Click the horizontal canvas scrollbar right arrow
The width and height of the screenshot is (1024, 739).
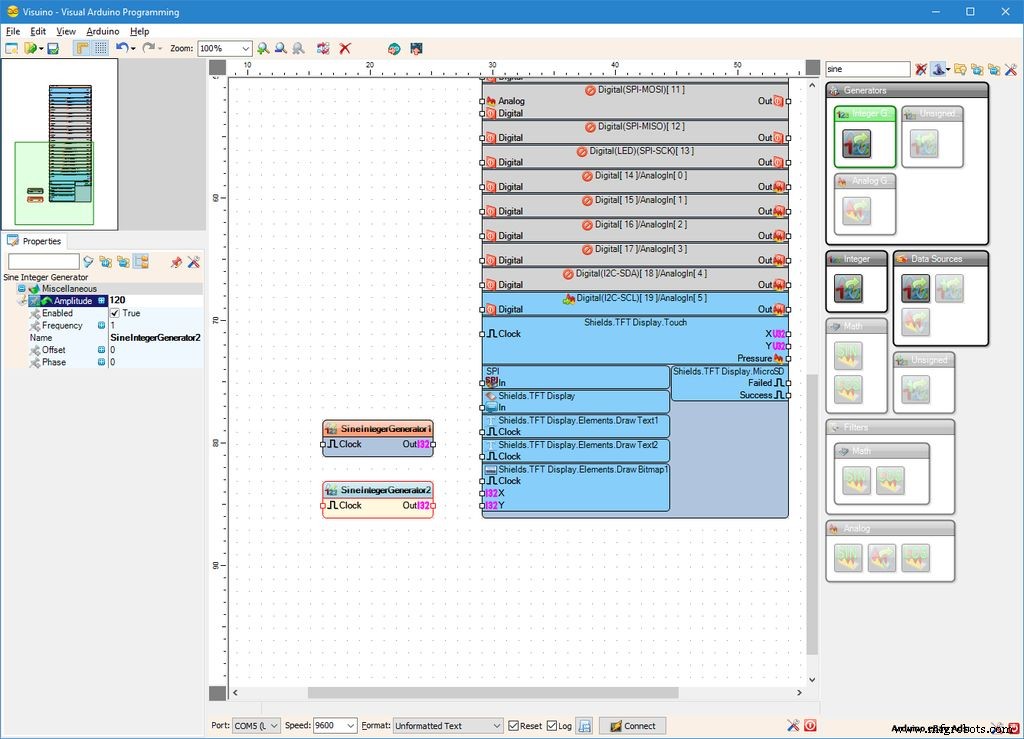pos(799,692)
